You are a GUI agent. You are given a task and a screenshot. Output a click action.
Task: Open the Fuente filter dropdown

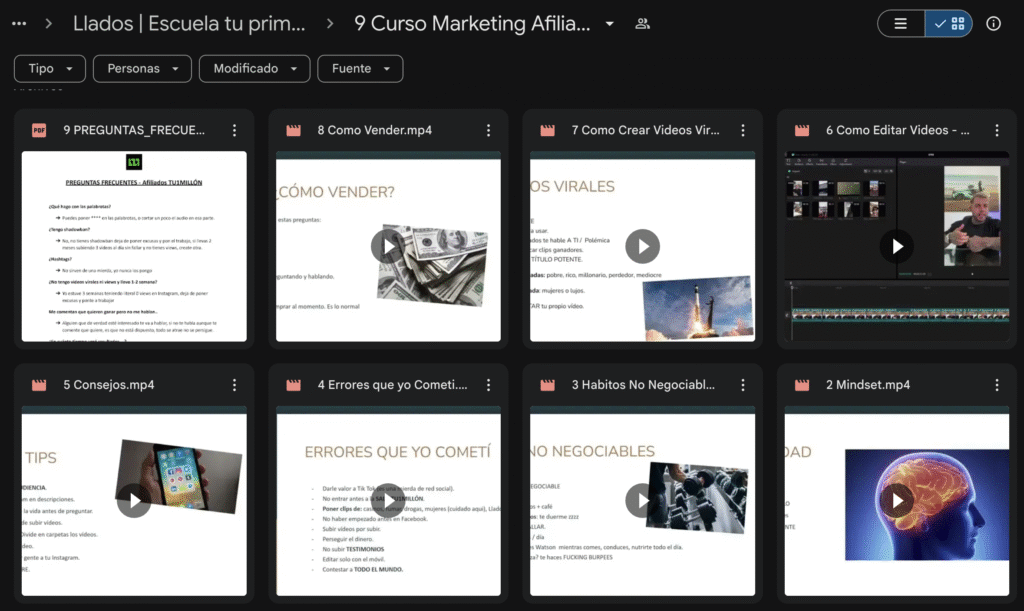tap(360, 68)
